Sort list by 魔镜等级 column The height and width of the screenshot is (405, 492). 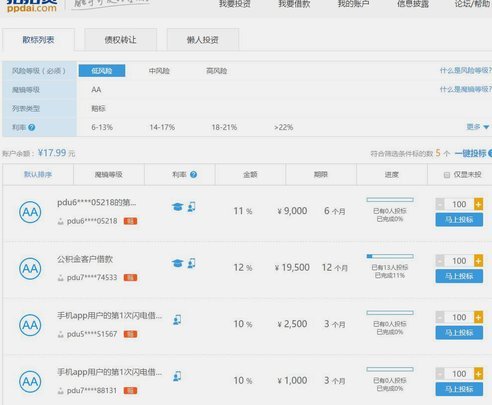pos(109,174)
